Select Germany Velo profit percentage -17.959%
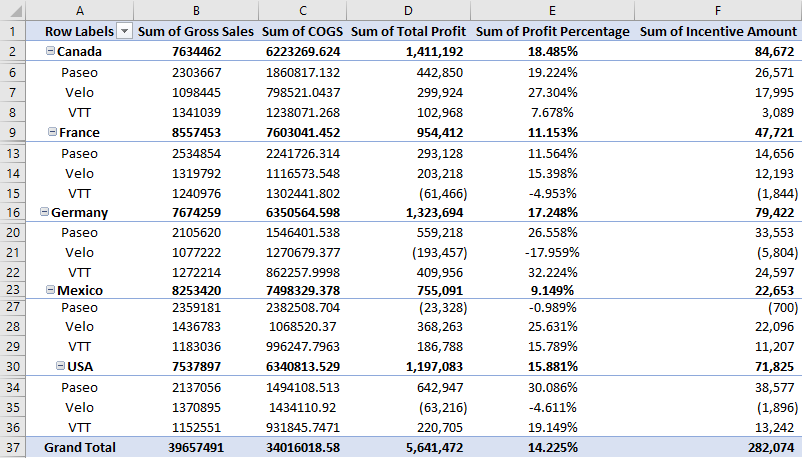Viewport: 802px width, 458px height. (553, 251)
